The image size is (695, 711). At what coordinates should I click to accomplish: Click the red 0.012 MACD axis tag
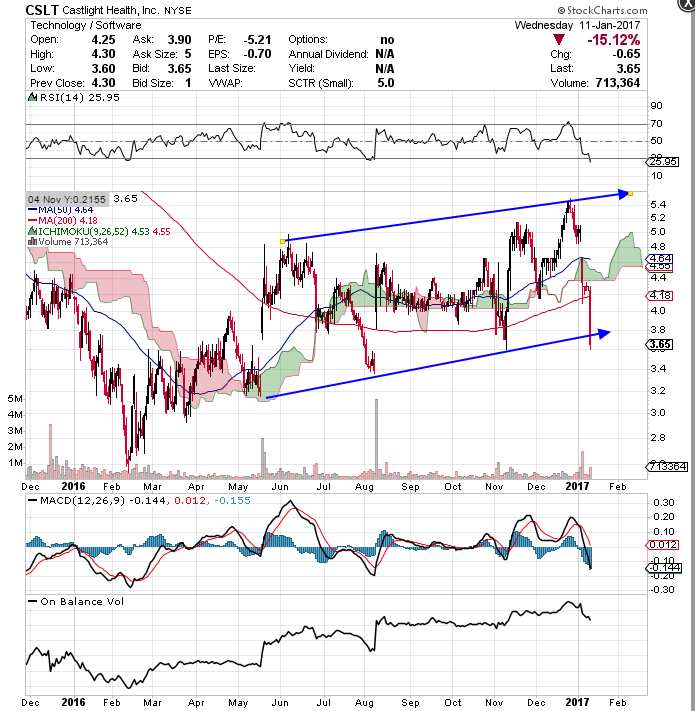click(x=662, y=545)
